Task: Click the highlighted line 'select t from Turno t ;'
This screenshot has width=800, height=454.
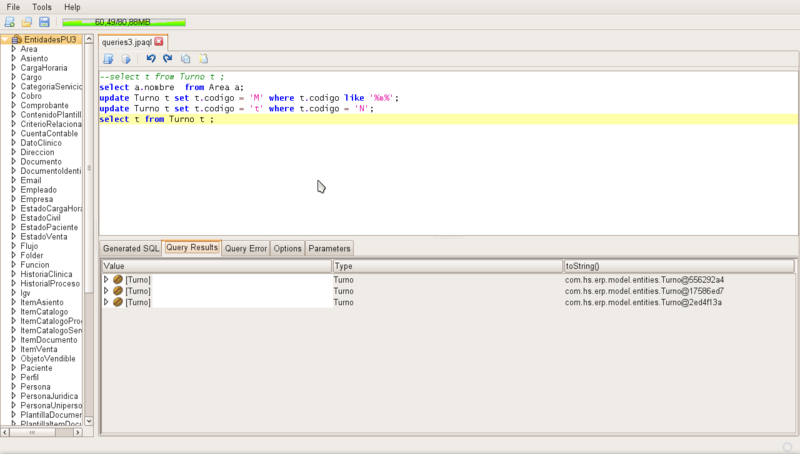Action: click(x=448, y=119)
